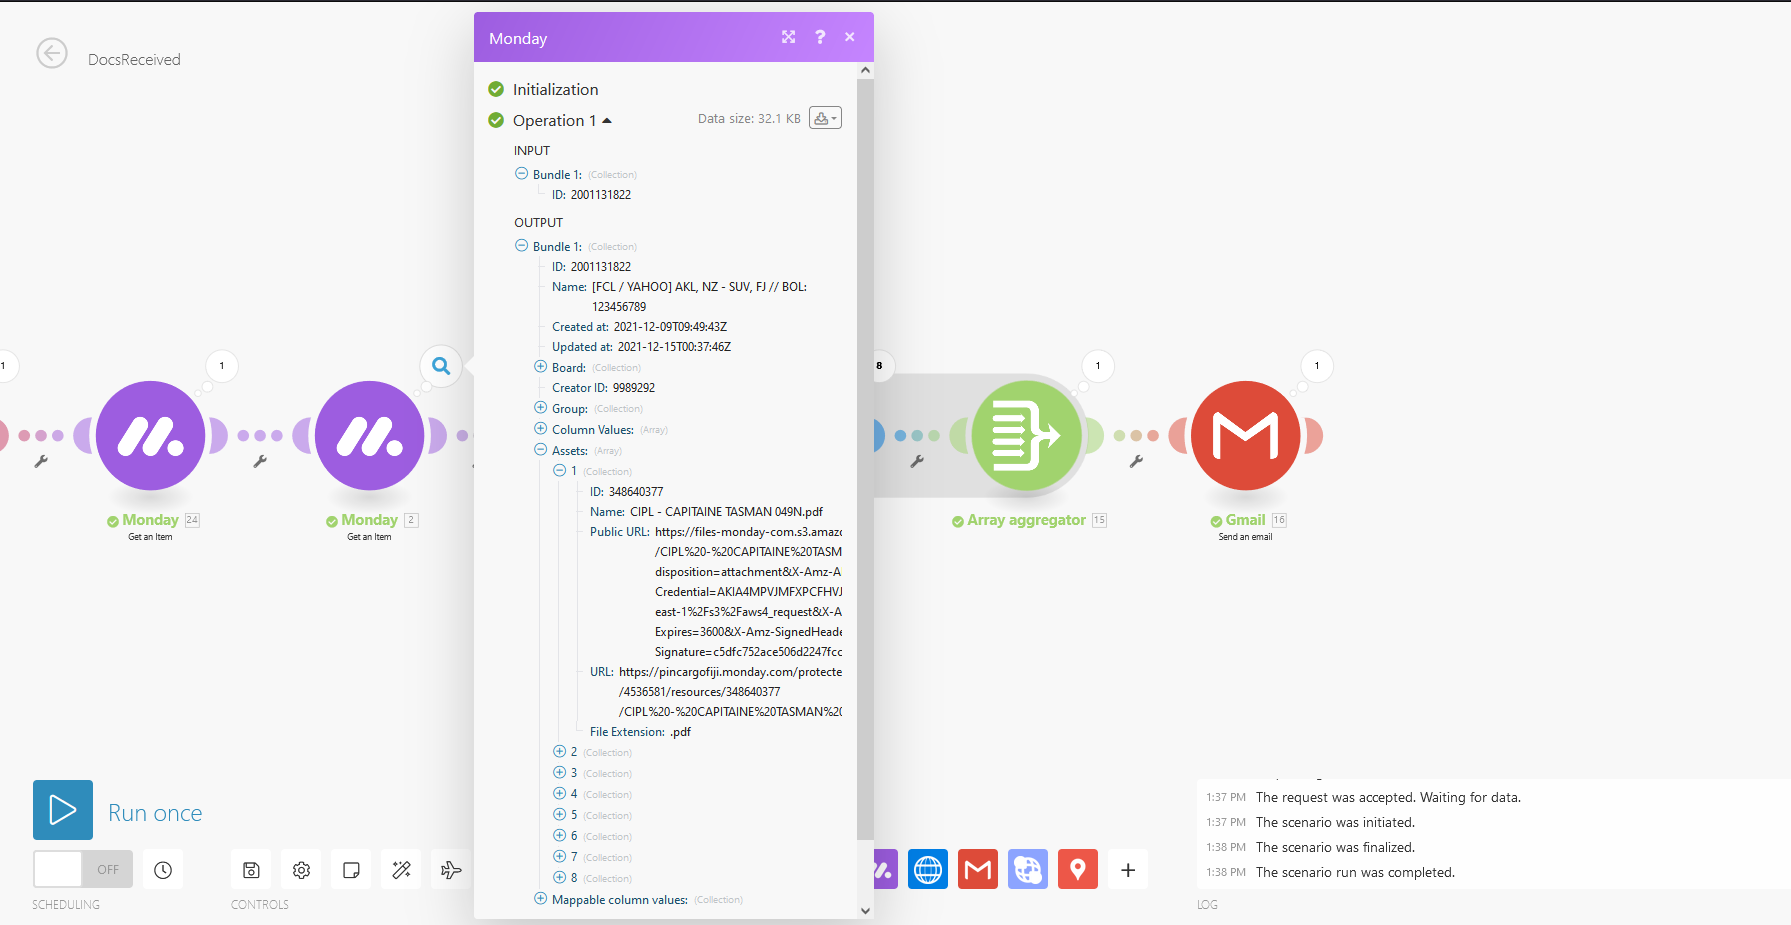Click the Initialization step
This screenshot has width=1791, height=925.
click(555, 89)
